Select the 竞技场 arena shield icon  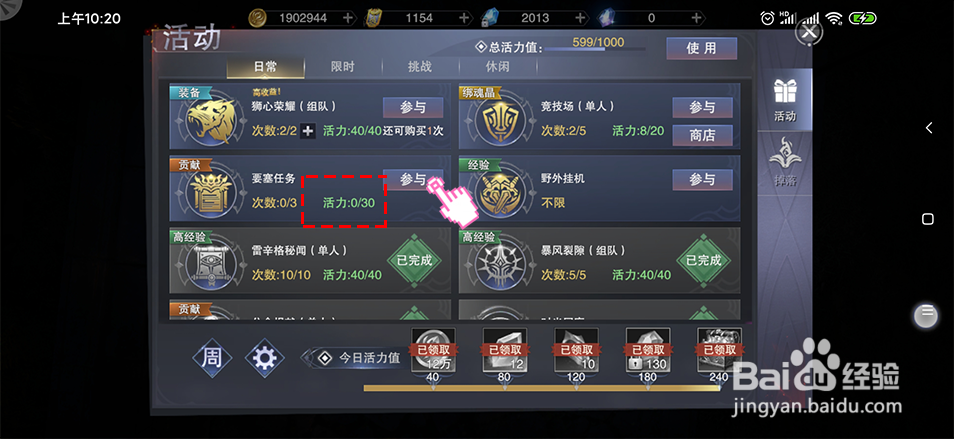pyautogui.click(x=499, y=119)
